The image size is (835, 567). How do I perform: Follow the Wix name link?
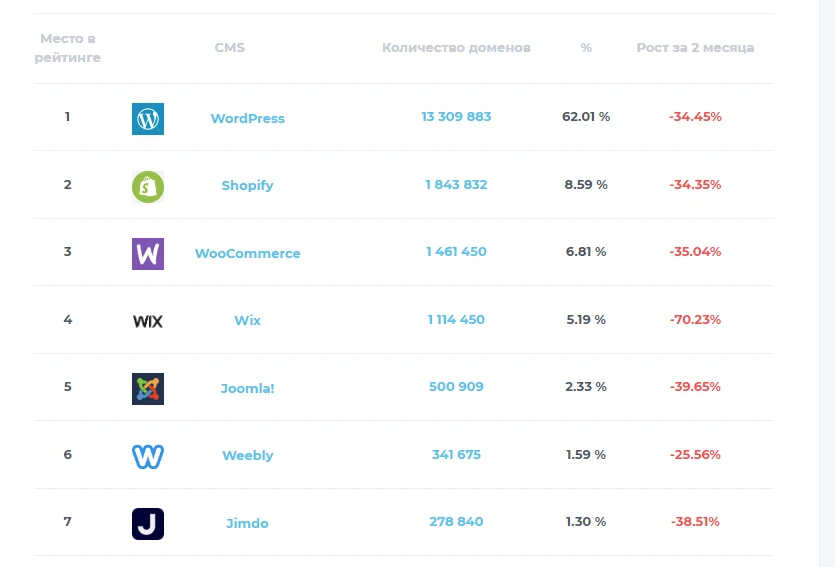tap(248, 321)
